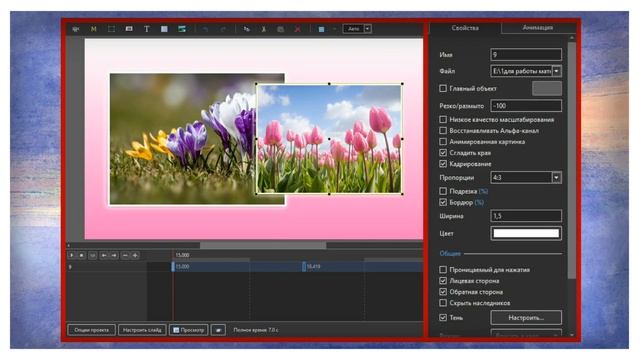Select the crocus flowers image on canvas
This screenshot has width=640, height=360.
click(x=183, y=139)
